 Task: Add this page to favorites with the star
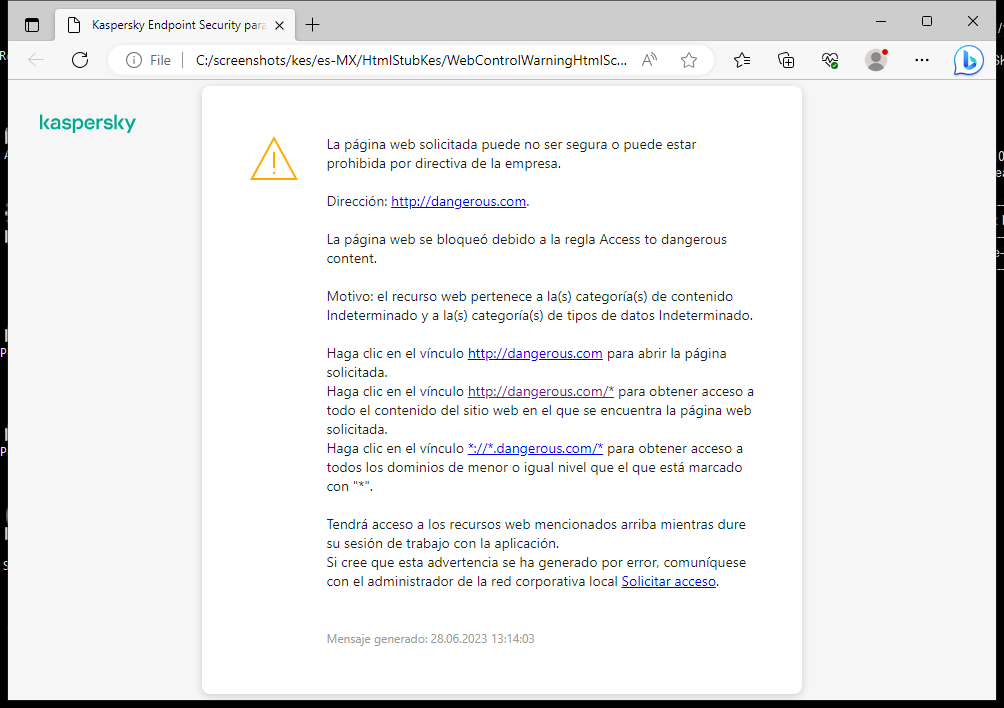[x=688, y=60]
